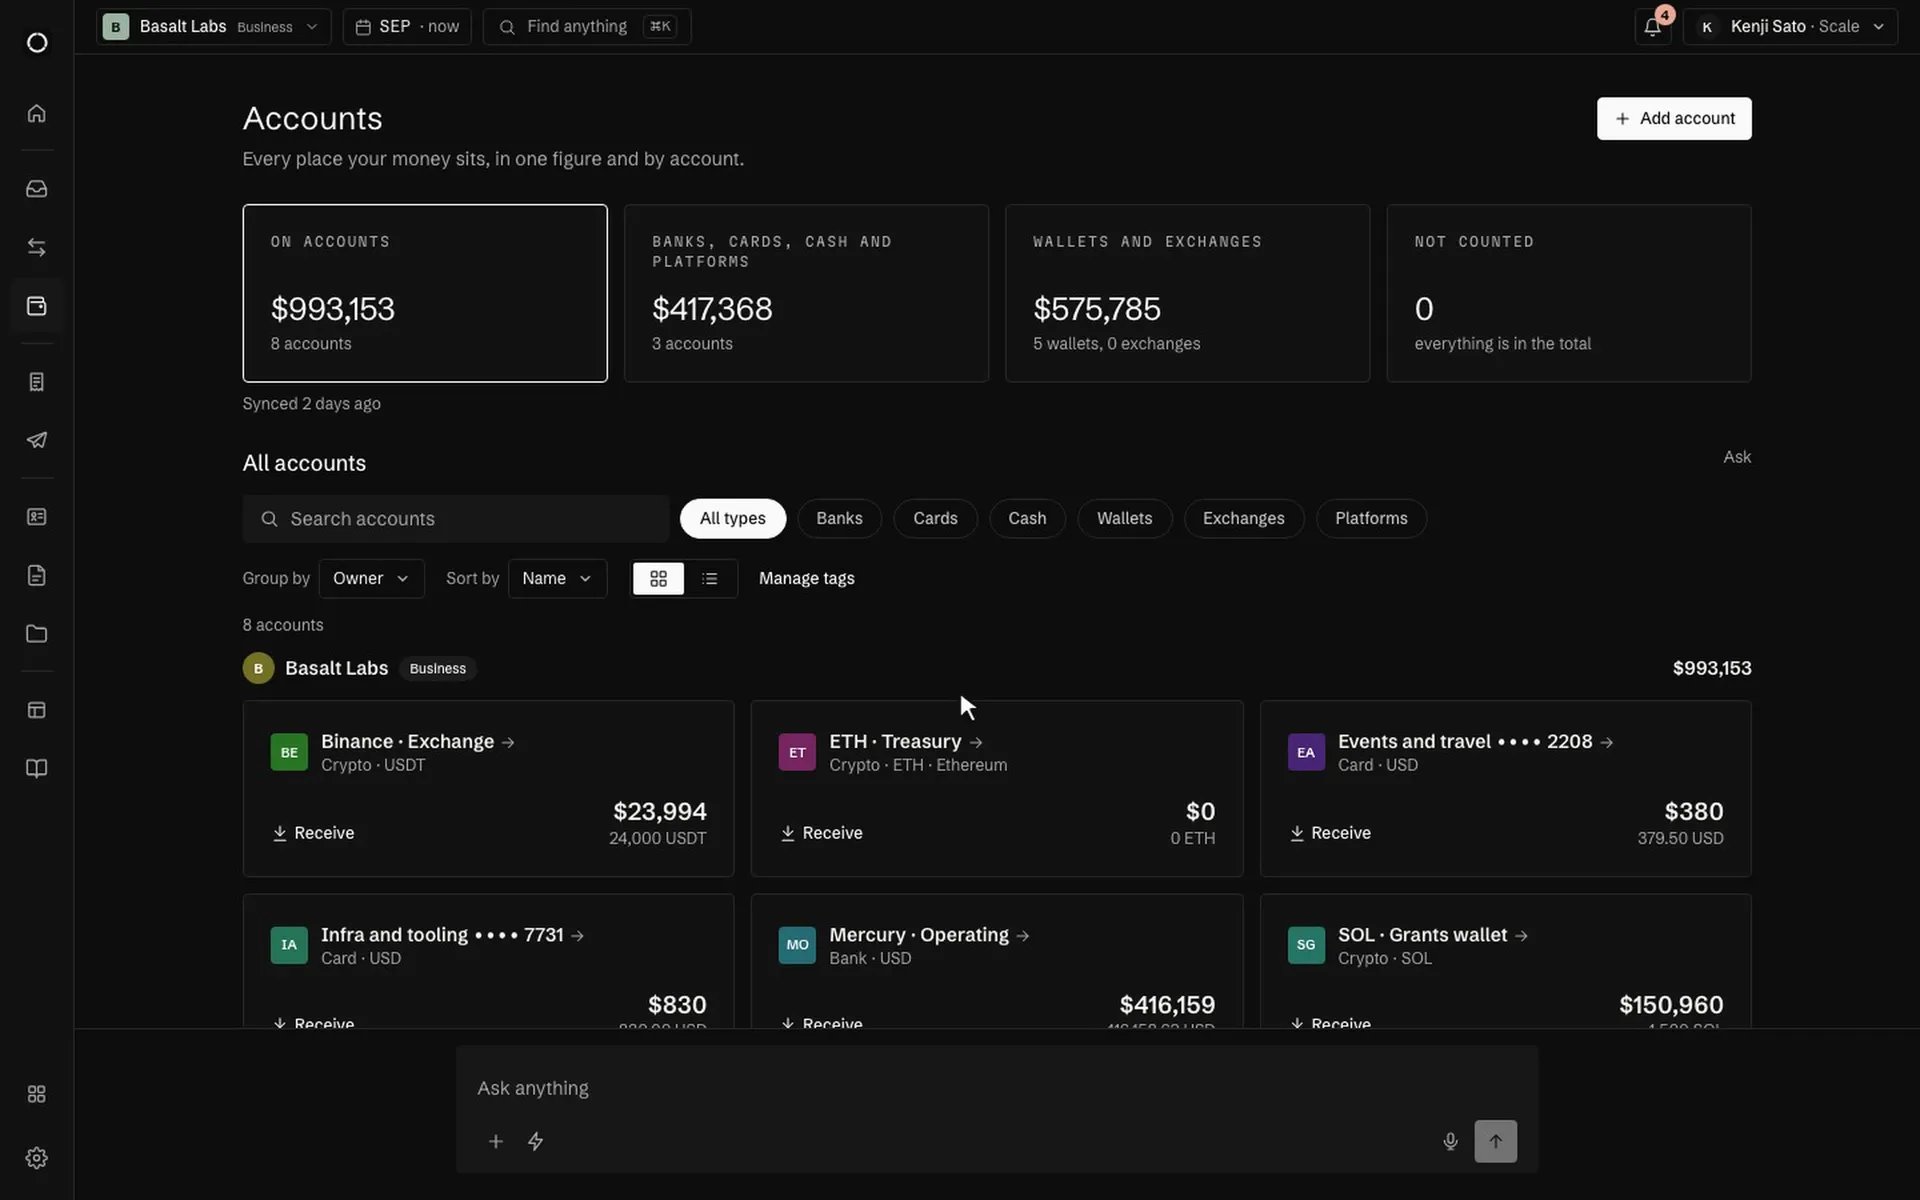The image size is (1920, 1200).
Task: Open the table layout icon in the sidebar
Action: tap(37, 710)
